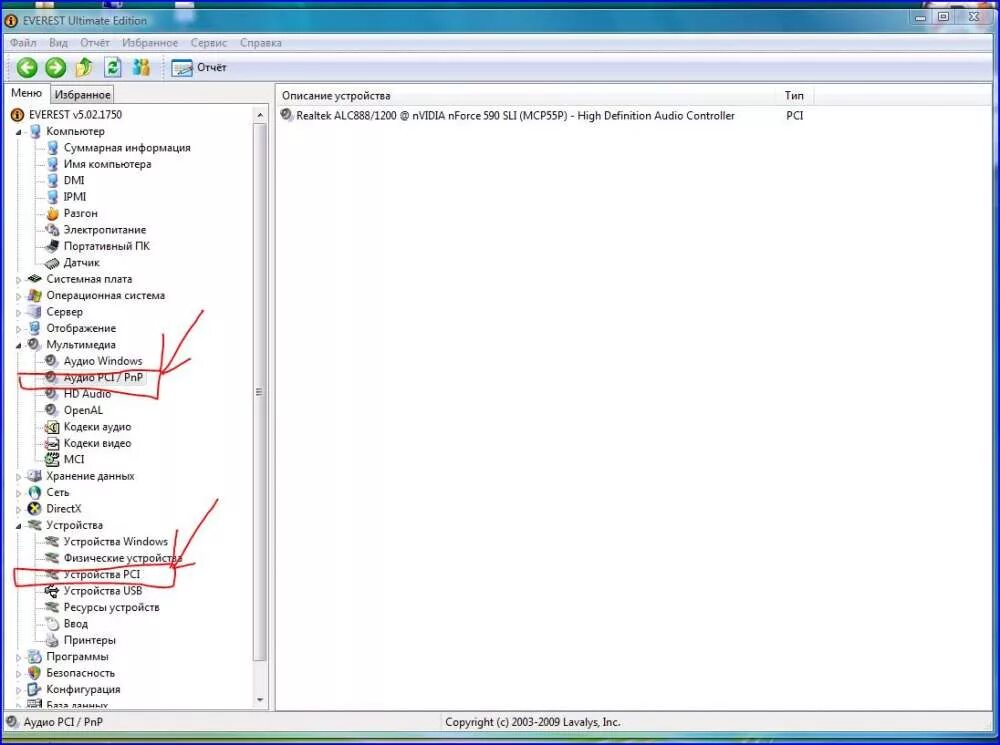Select Устройства Windows tree item
Image resolution: width=1000 pixels, height=745 pixels.
[115, 542]
